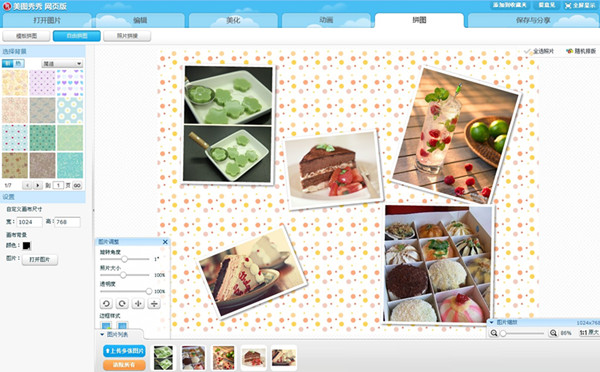Click the canvas width field 1024
The height and width of the screenshot is (372, 600).
(29, 222)
